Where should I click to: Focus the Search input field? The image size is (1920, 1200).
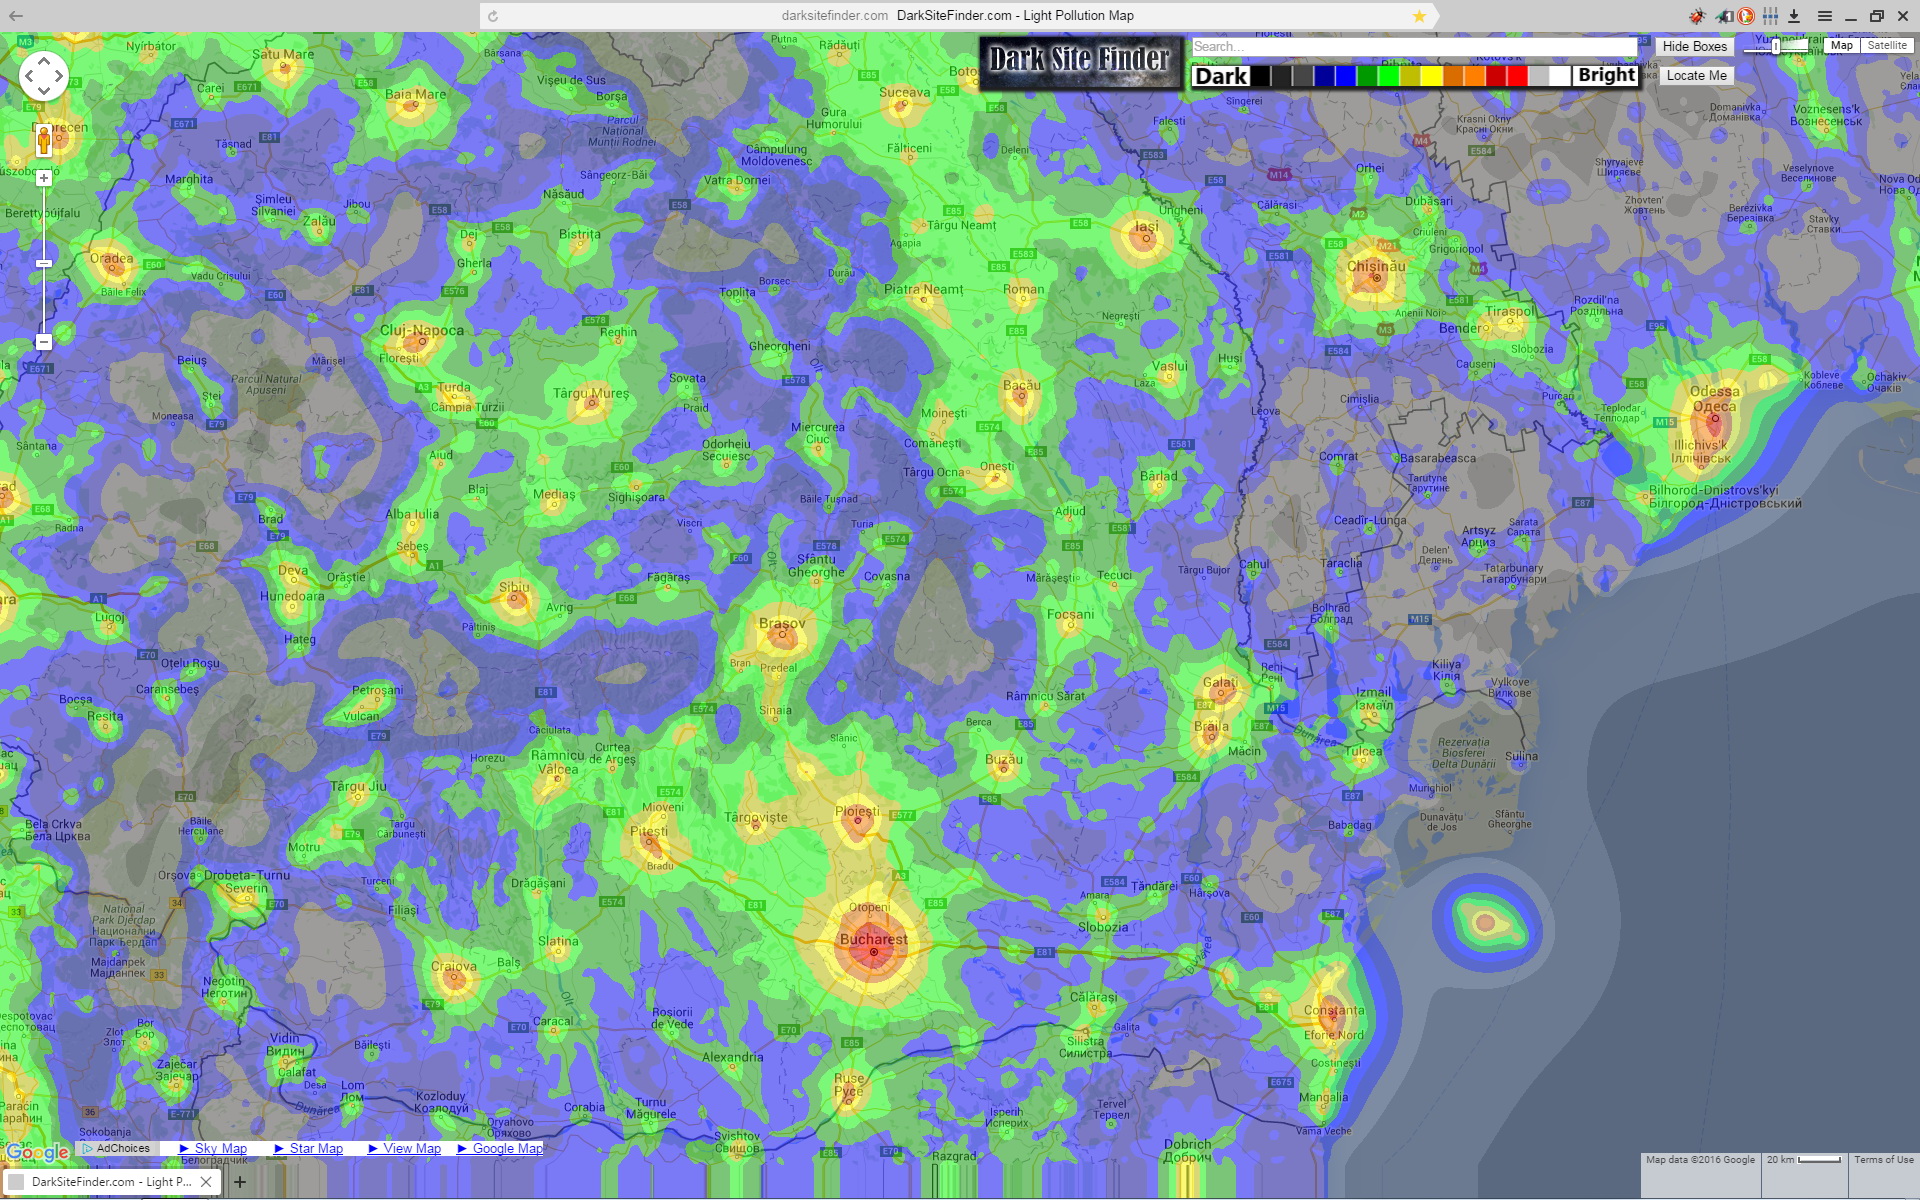click(x=1414, y=47)
